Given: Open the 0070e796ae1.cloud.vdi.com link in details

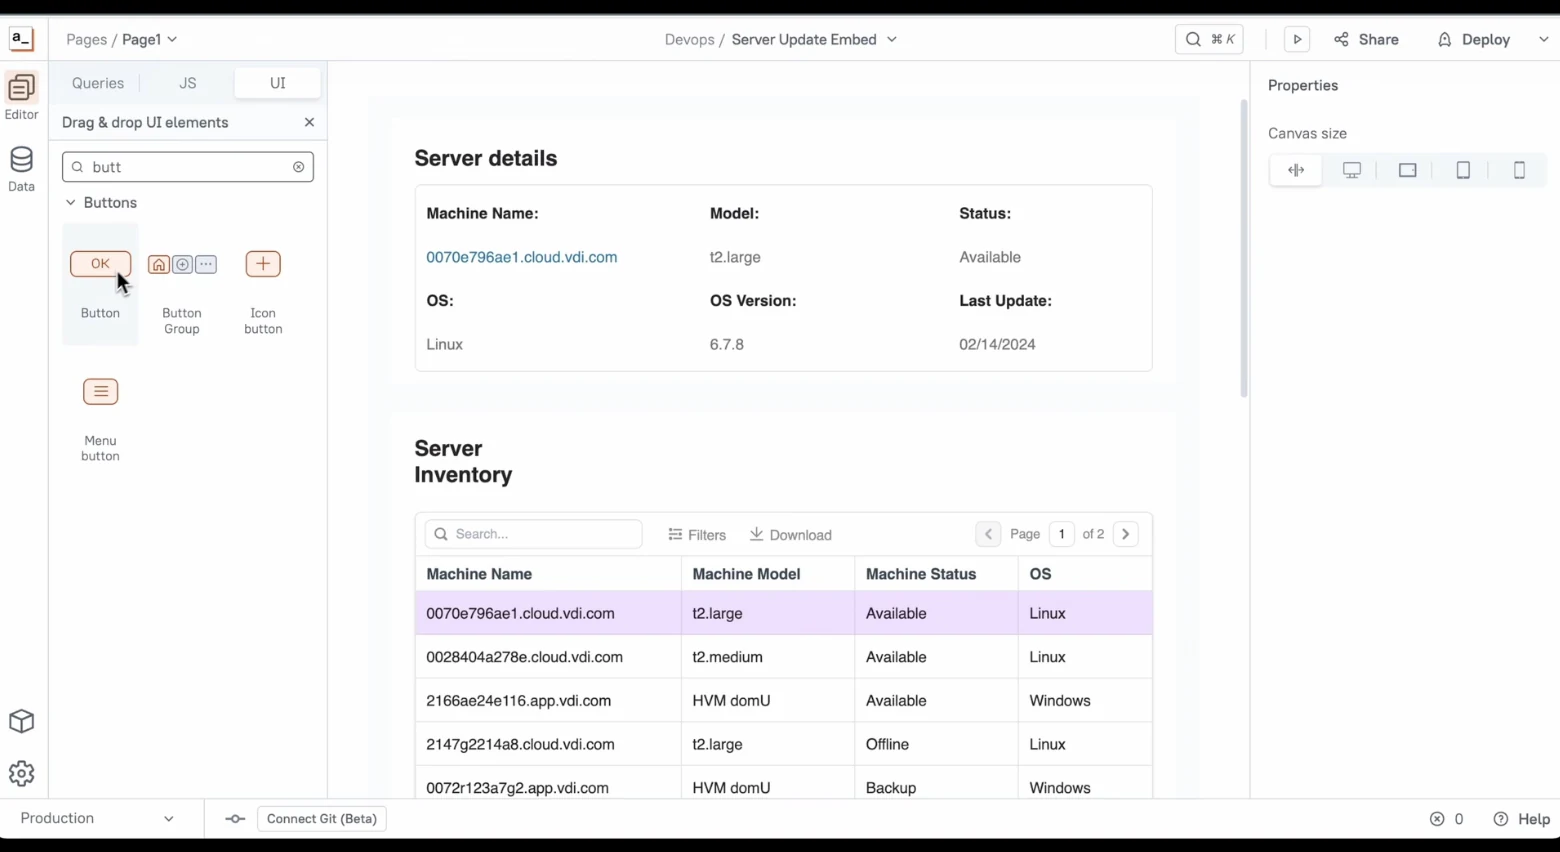Looking at the screenshot, I should [x=522, y=257].
